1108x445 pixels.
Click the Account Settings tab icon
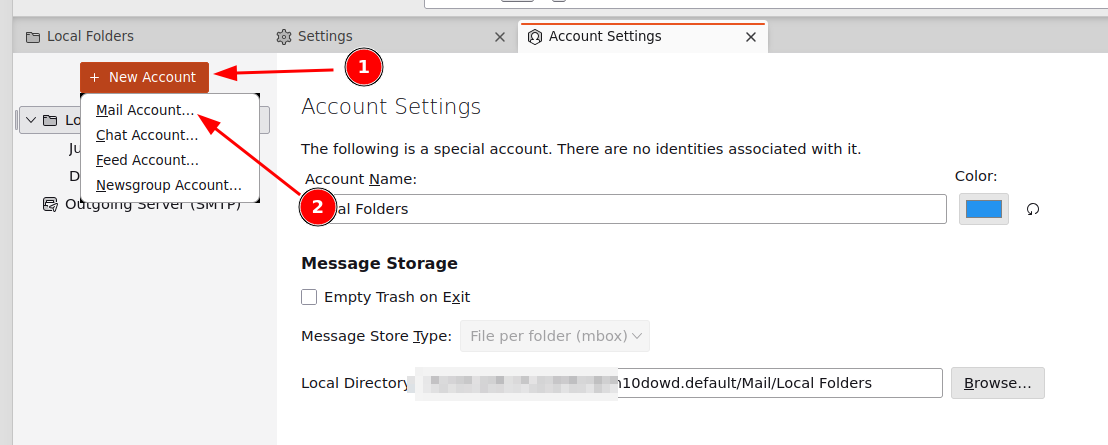click(536, 37)
